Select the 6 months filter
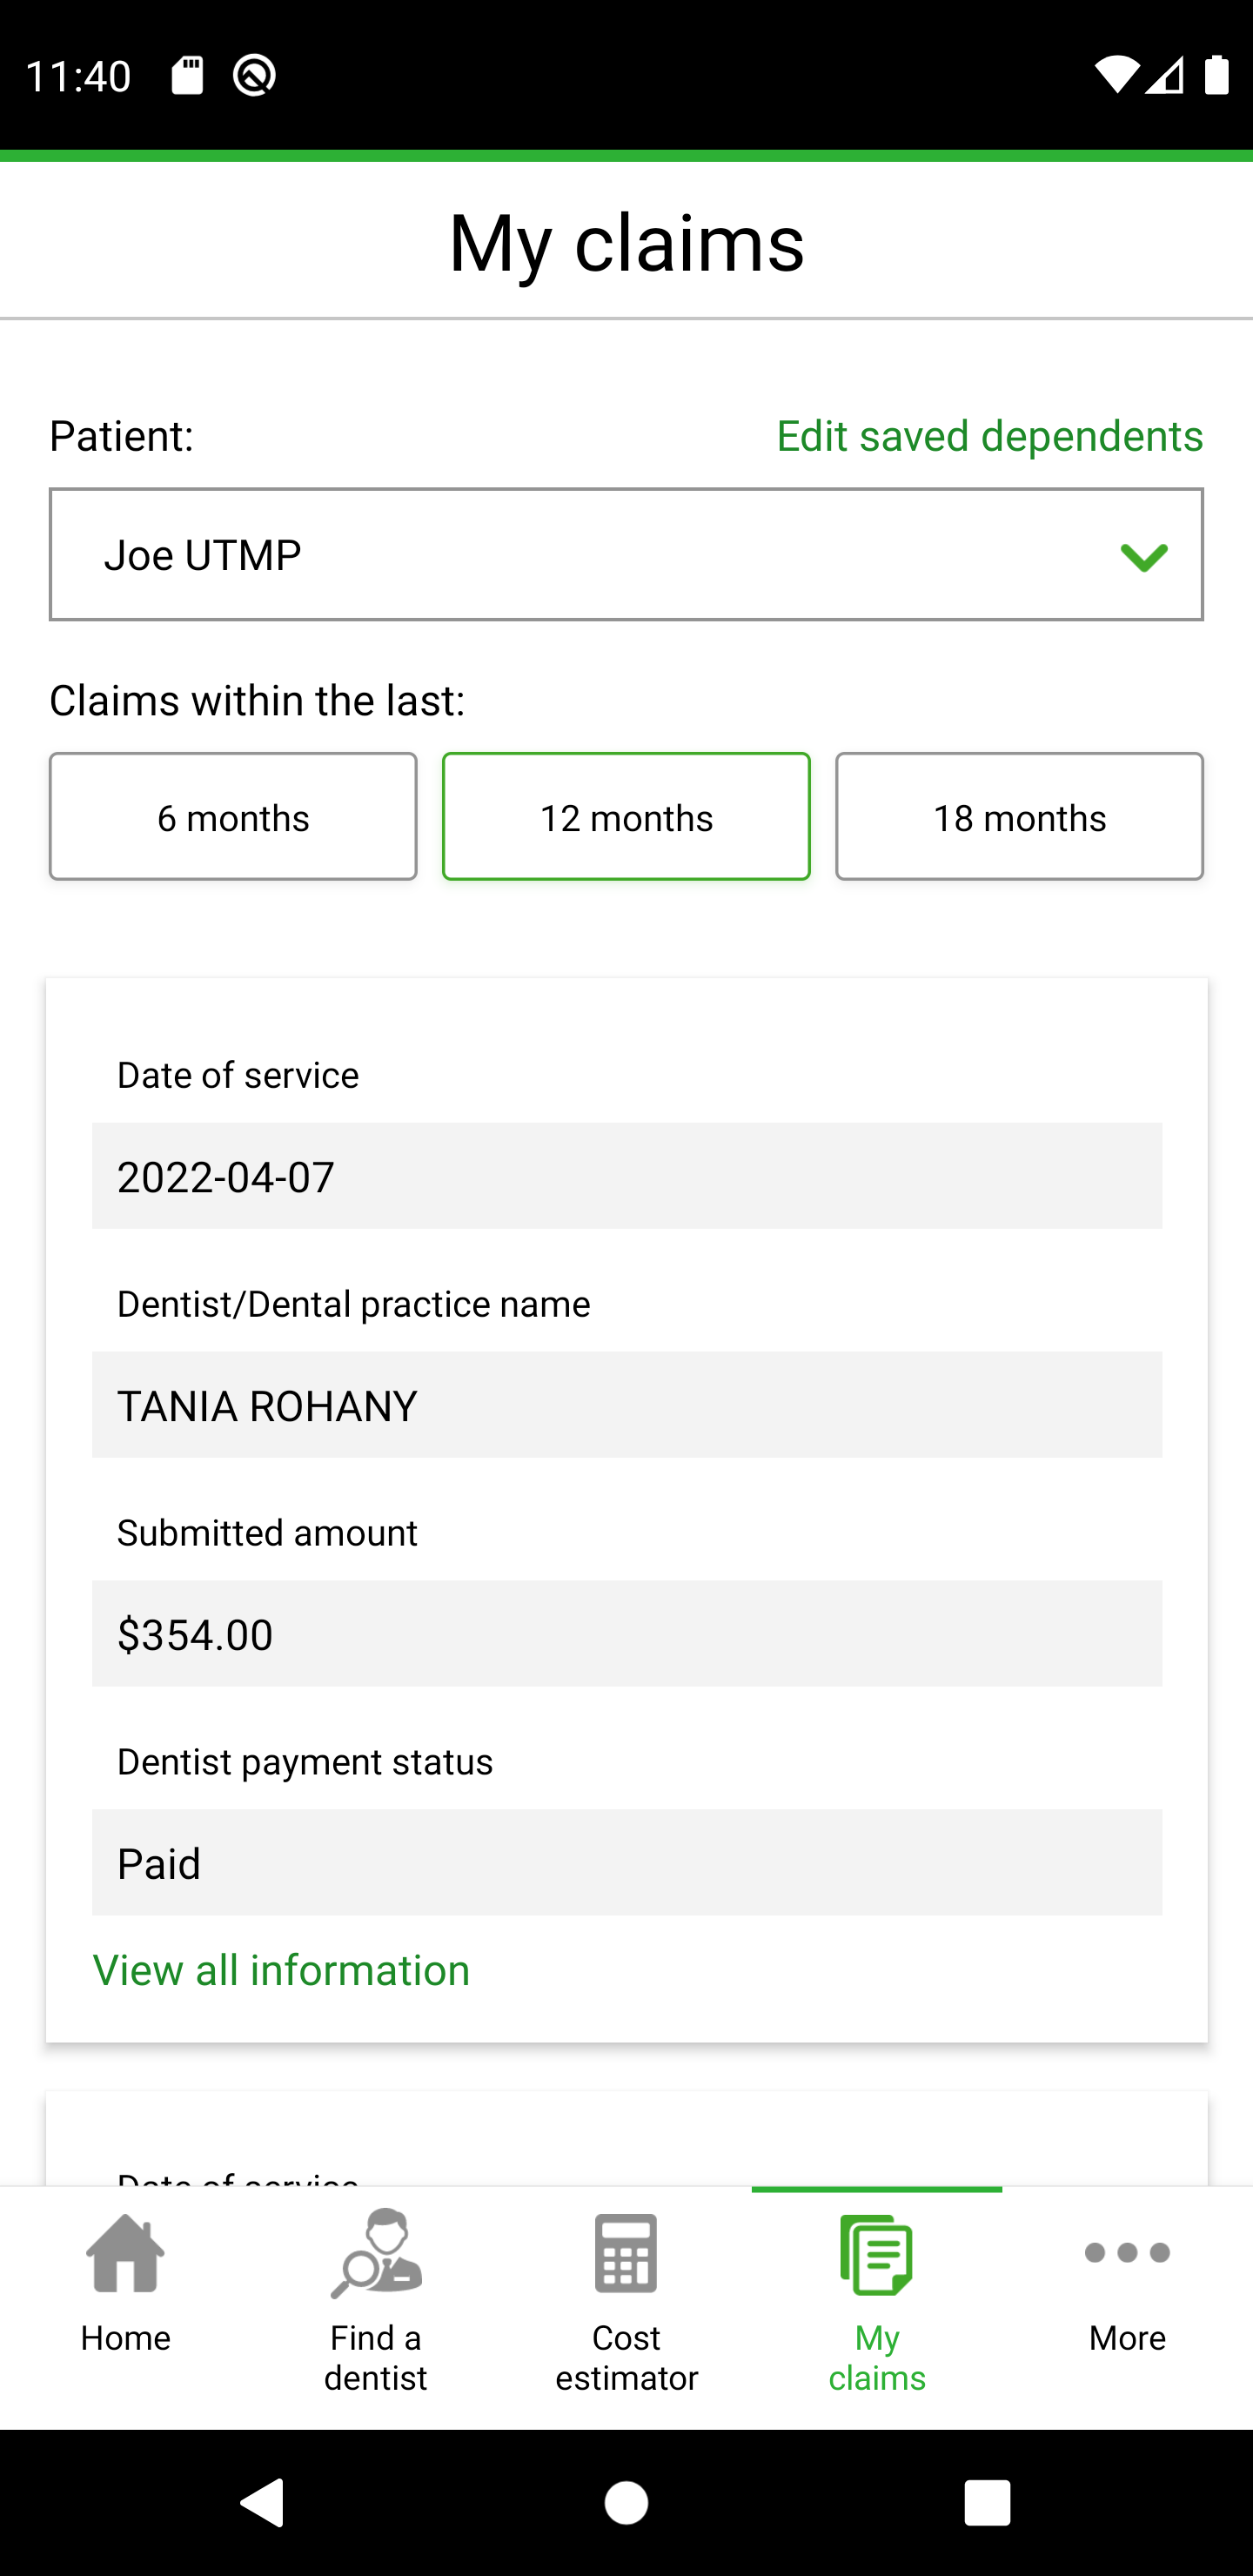The height and width of the screenshot is (2576, 1253). click(233, 817)
